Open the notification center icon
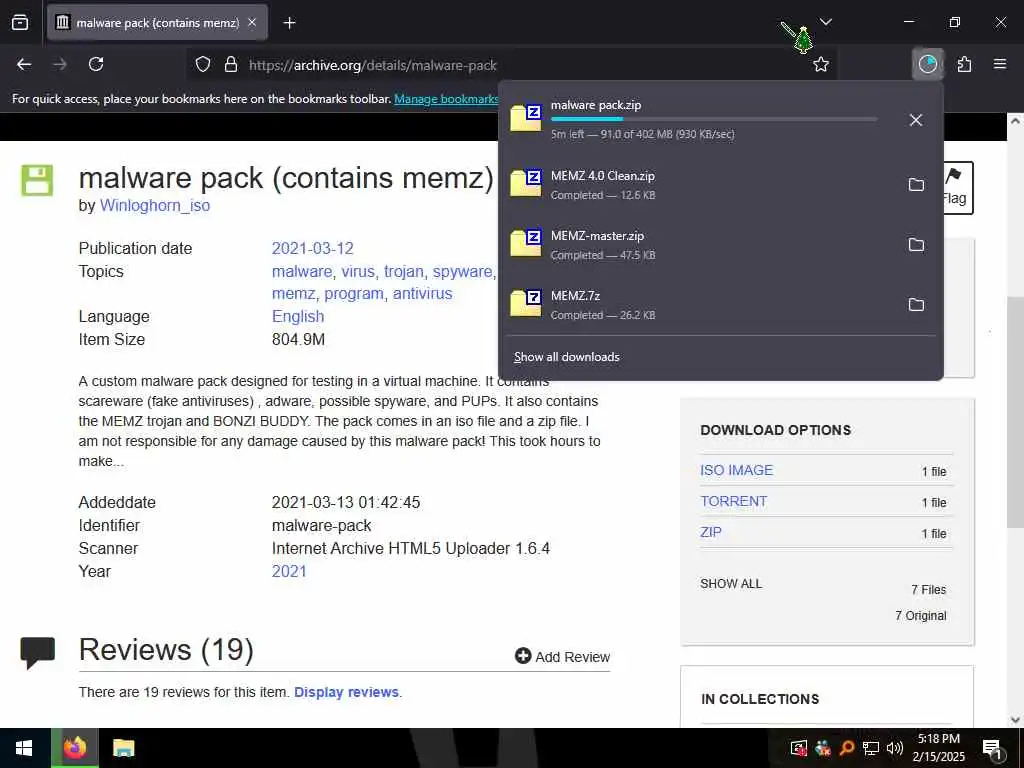Screen dimensions: 1024x768 tap(992, 749)
